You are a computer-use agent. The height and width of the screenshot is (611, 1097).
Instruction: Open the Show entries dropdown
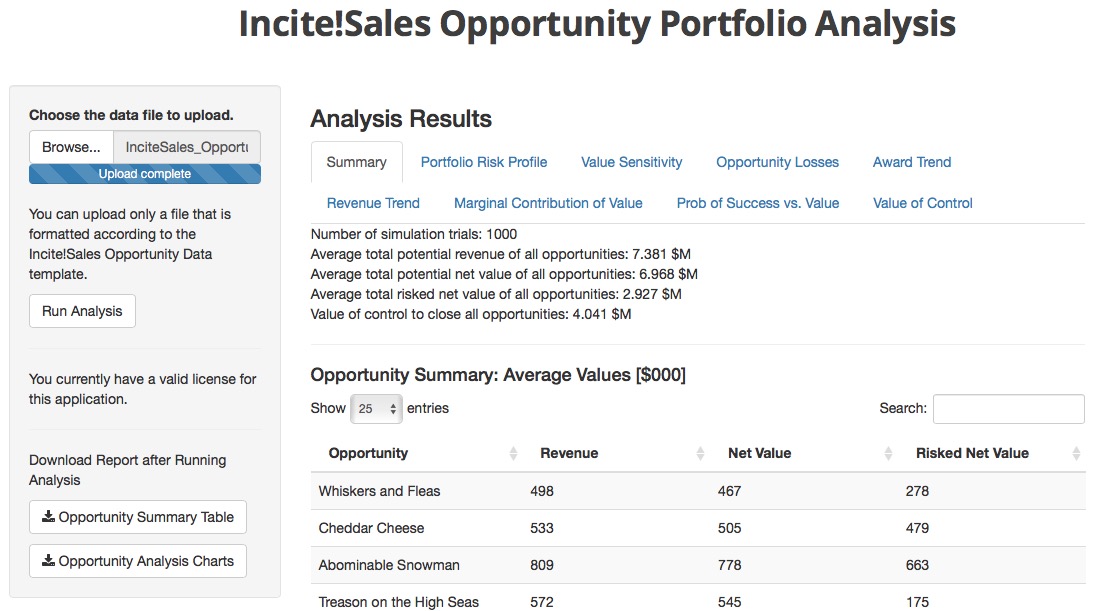point(376,409)
